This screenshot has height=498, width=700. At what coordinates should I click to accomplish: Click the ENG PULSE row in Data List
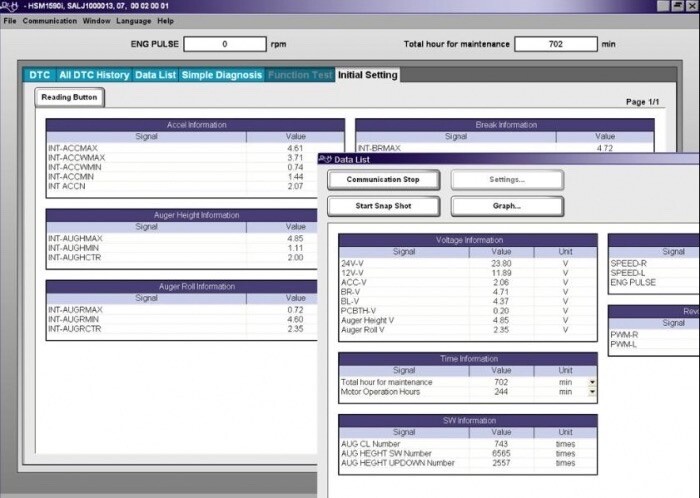point(654,282)
